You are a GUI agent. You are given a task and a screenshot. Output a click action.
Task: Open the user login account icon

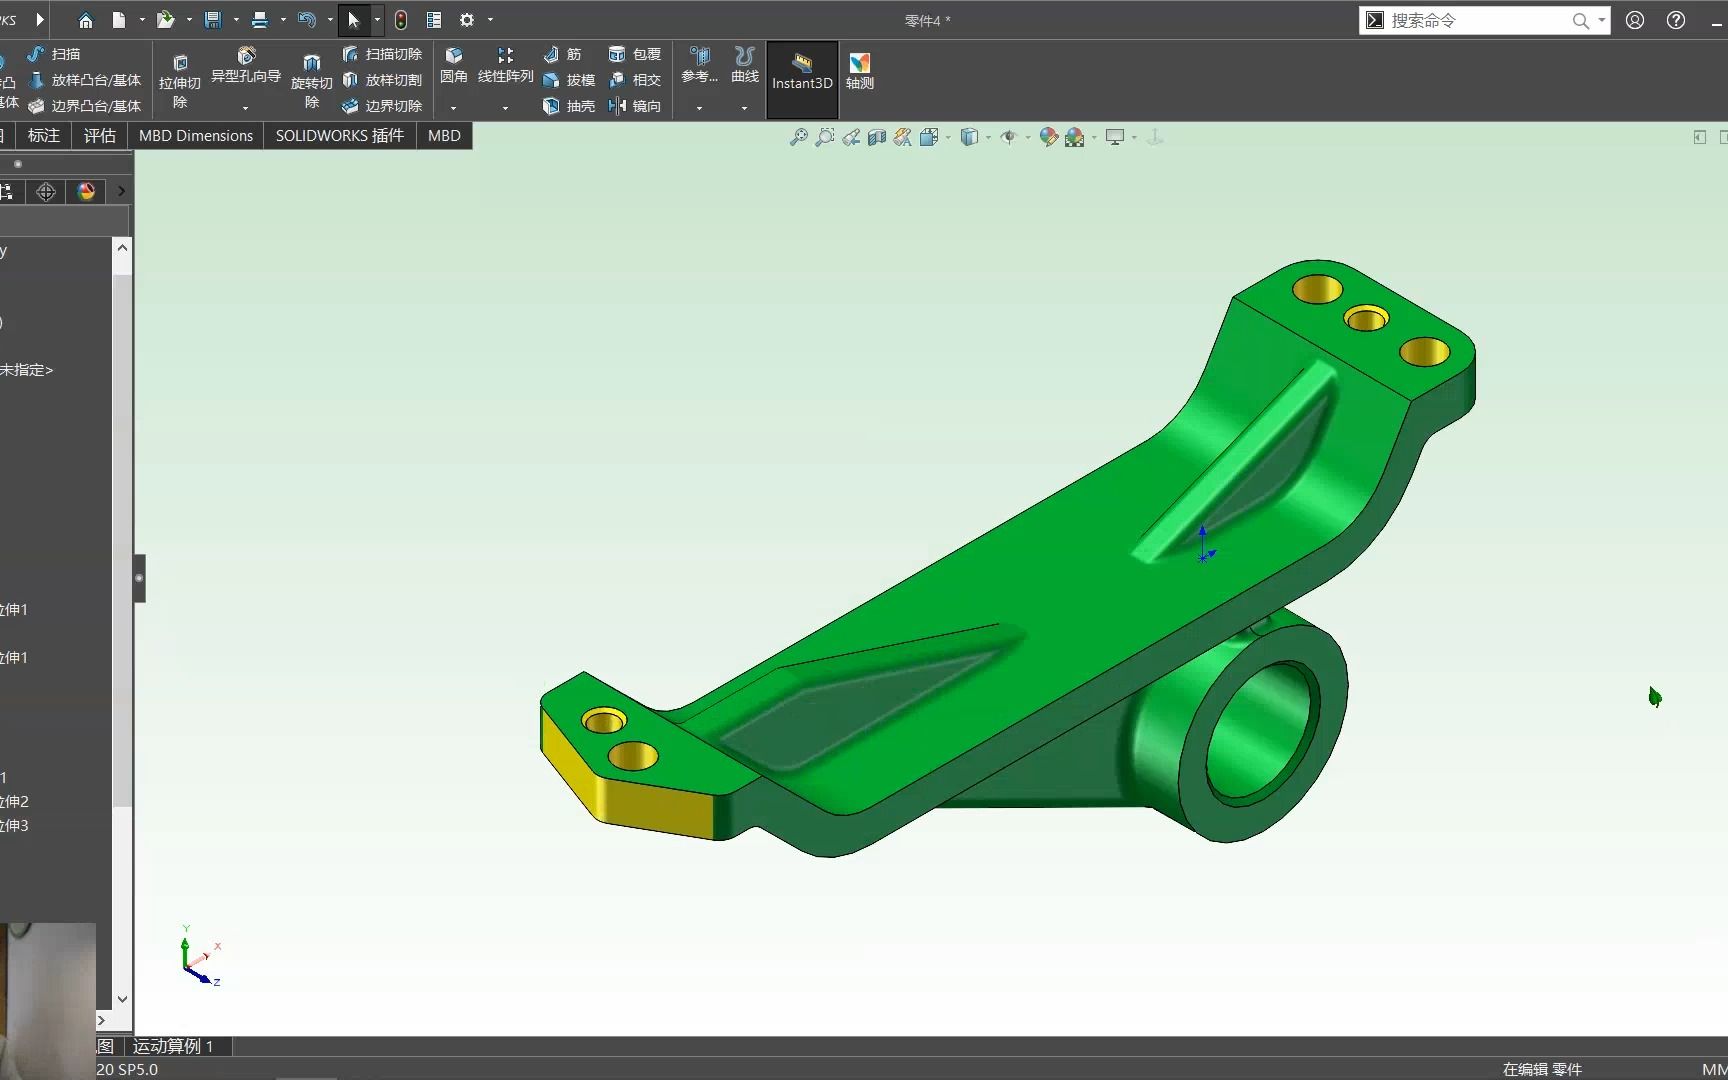point(1635,20)
